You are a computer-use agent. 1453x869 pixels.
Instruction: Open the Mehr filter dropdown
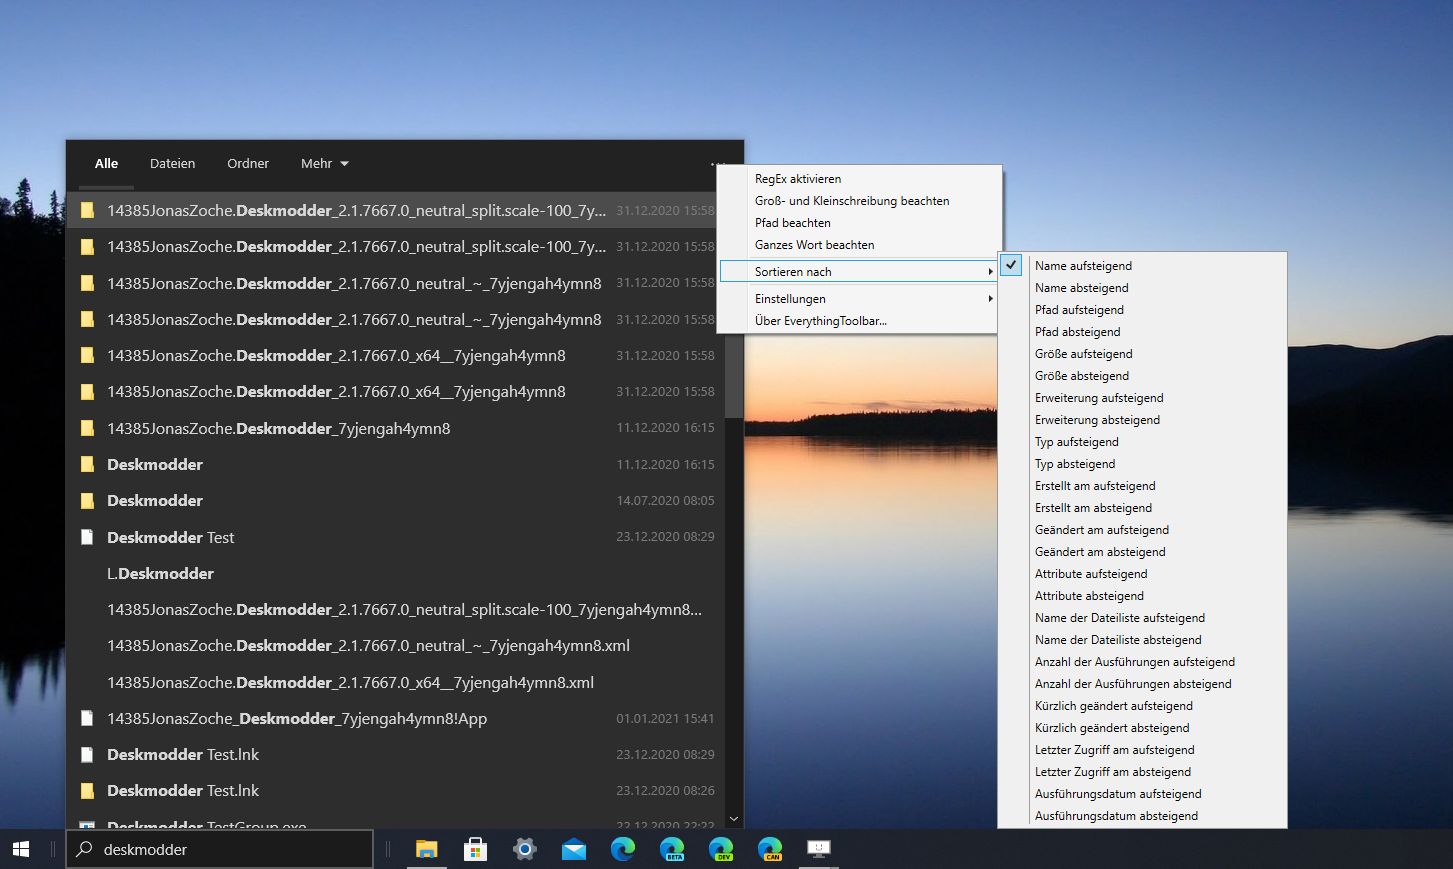click(324, 163)
